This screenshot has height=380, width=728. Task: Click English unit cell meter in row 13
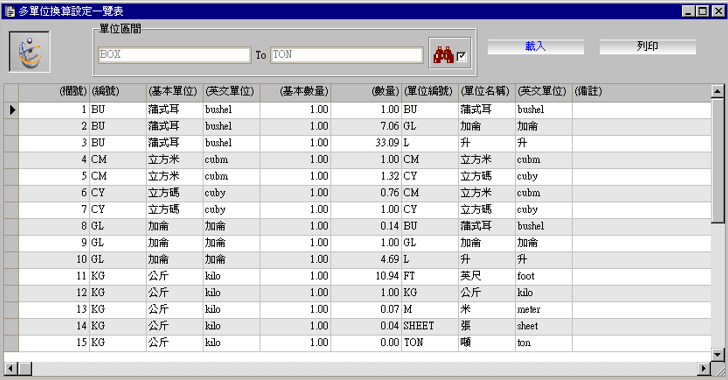[543, 309]
